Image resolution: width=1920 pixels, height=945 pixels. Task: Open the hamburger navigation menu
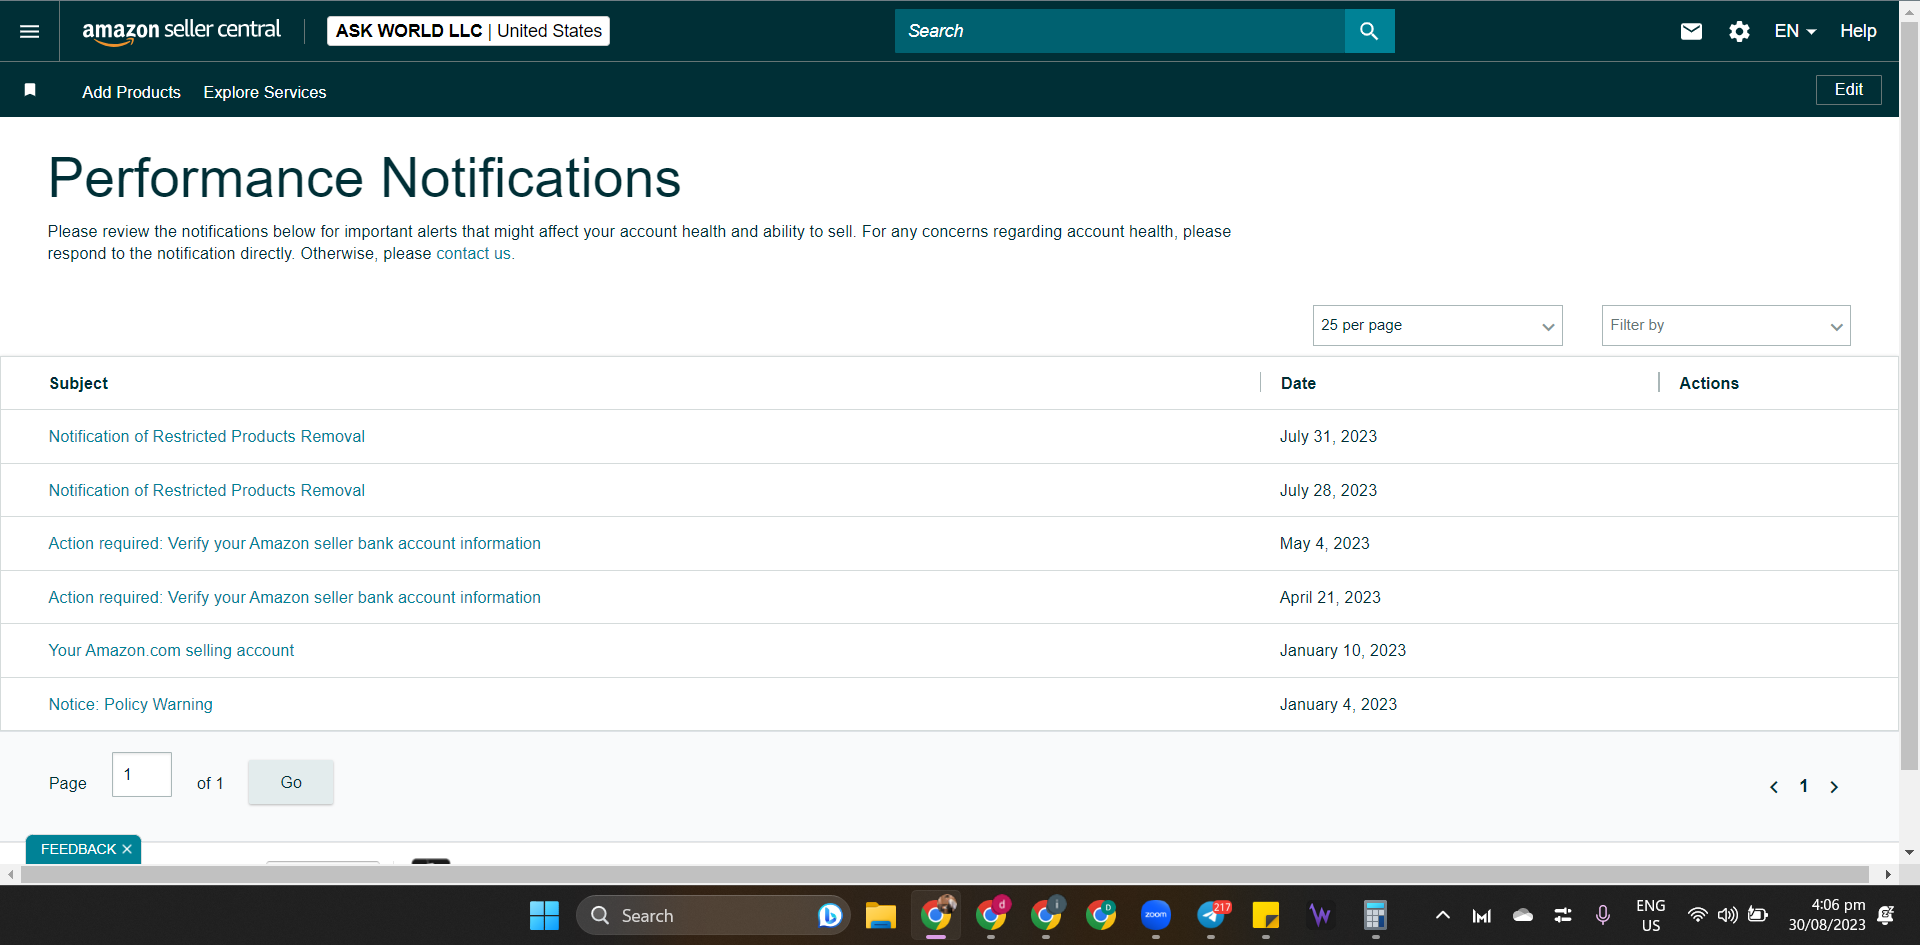click(30, 31)
